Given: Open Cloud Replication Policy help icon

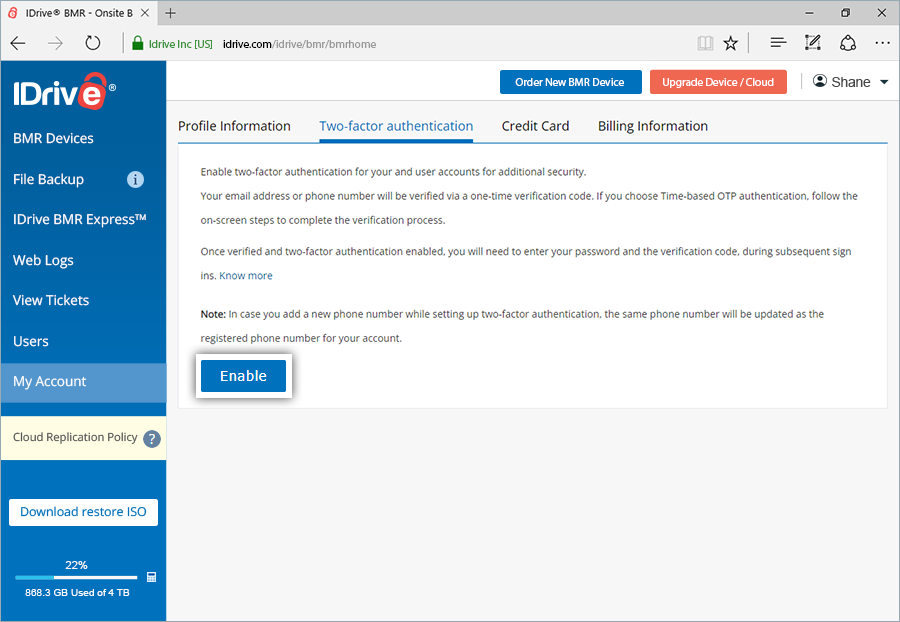Looking at the screenshot, I should (x=151, y=438).
